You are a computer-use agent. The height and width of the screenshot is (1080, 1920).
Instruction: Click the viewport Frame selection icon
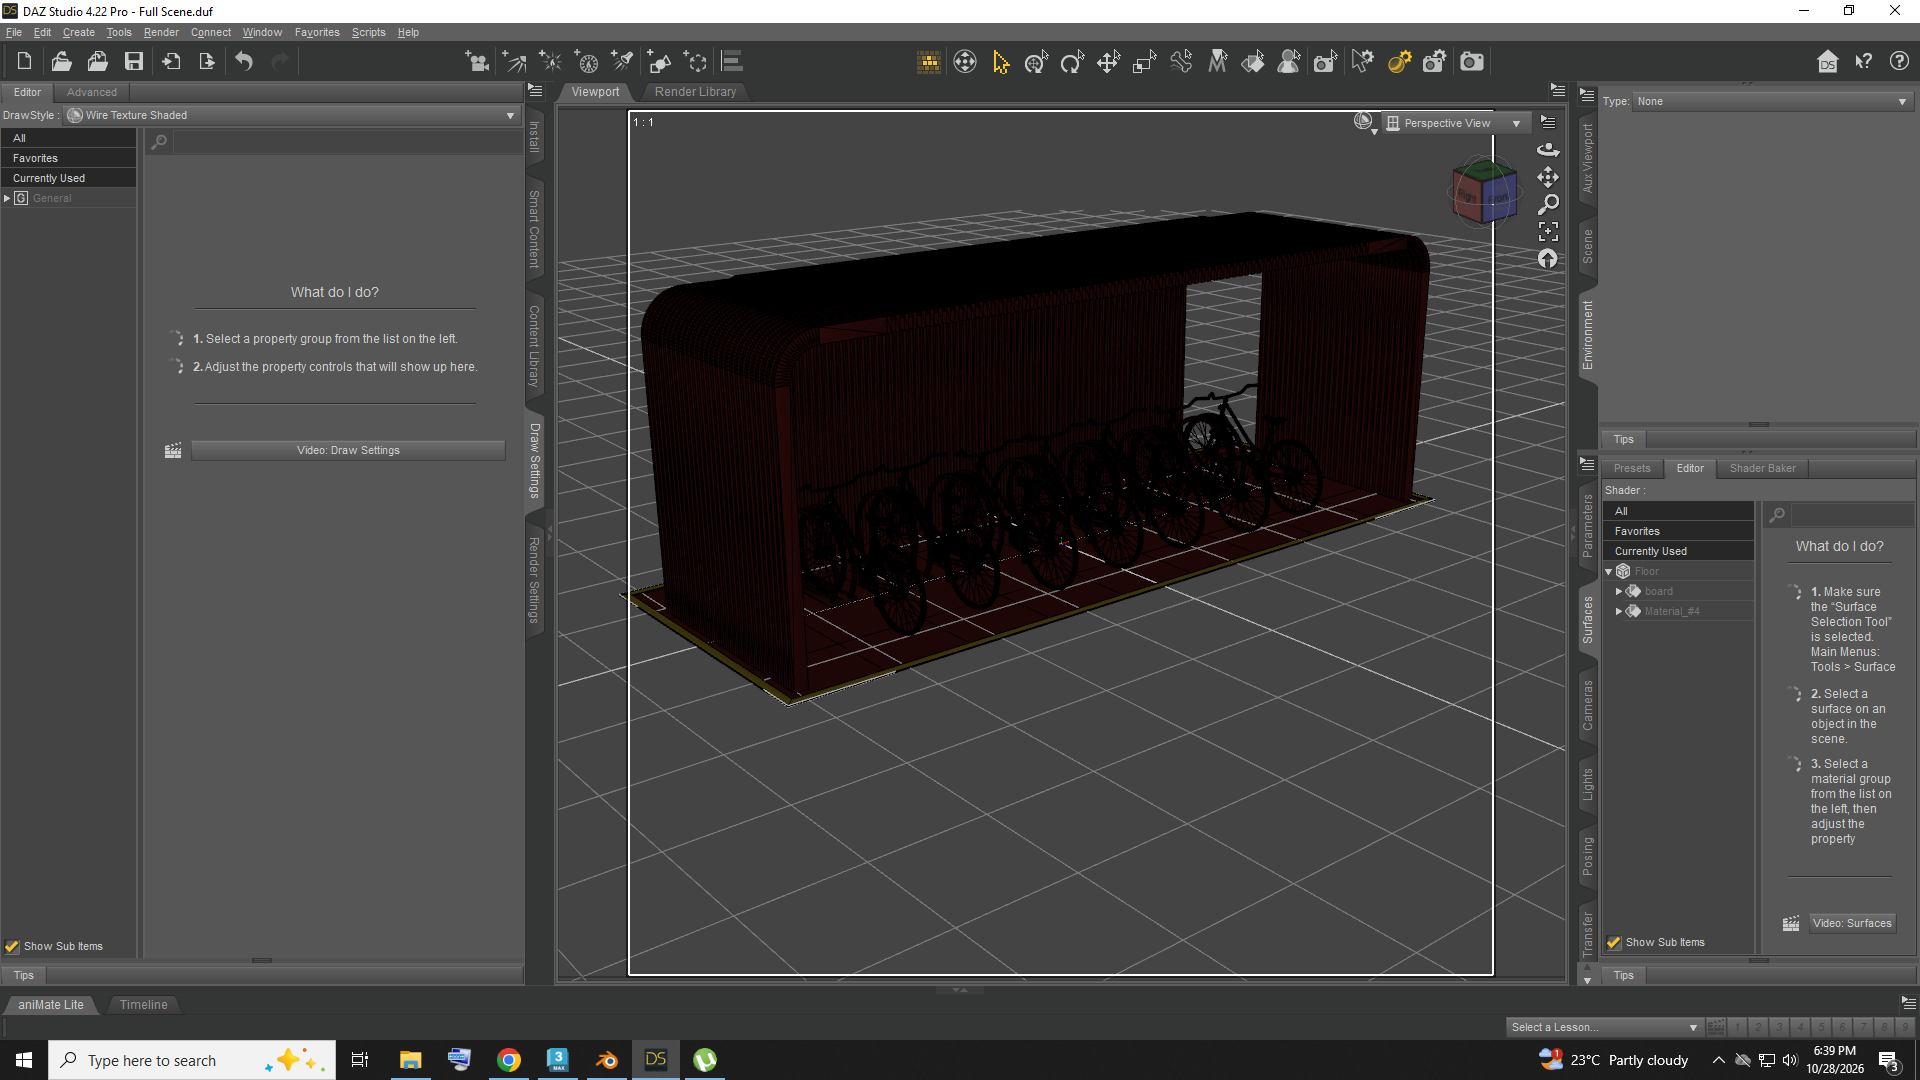pos(1548,232)
